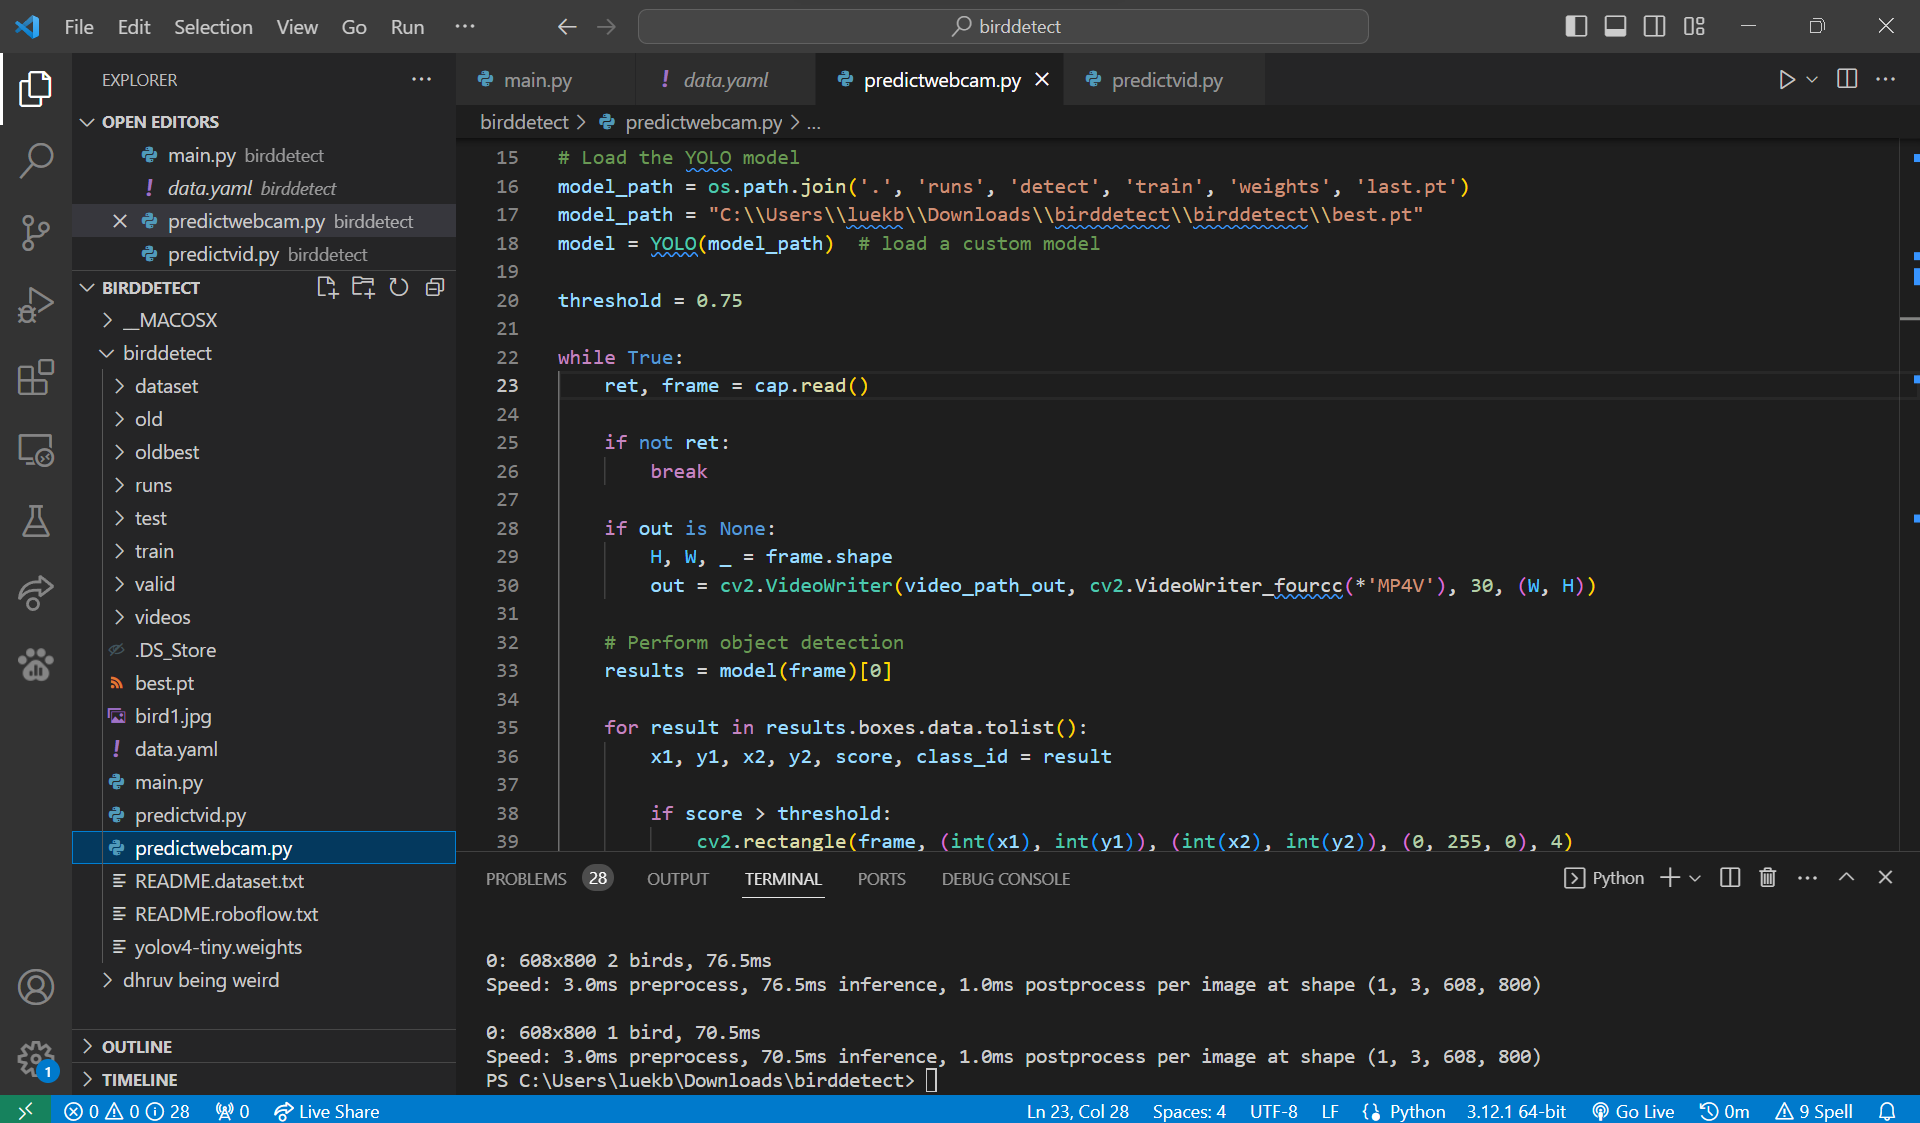1920x1123 pixels.
Task: Open the Testing flask view
Action: pos(36,521)
